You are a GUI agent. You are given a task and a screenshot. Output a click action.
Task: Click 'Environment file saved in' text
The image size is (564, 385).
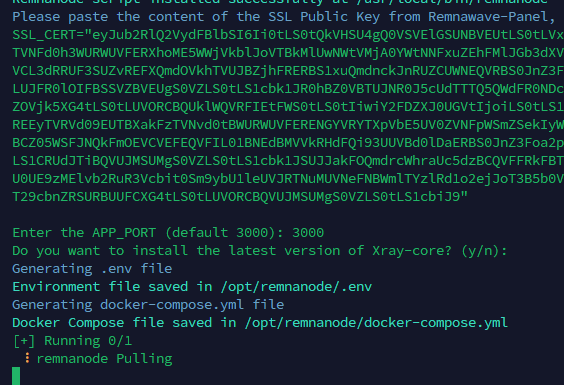112,287
